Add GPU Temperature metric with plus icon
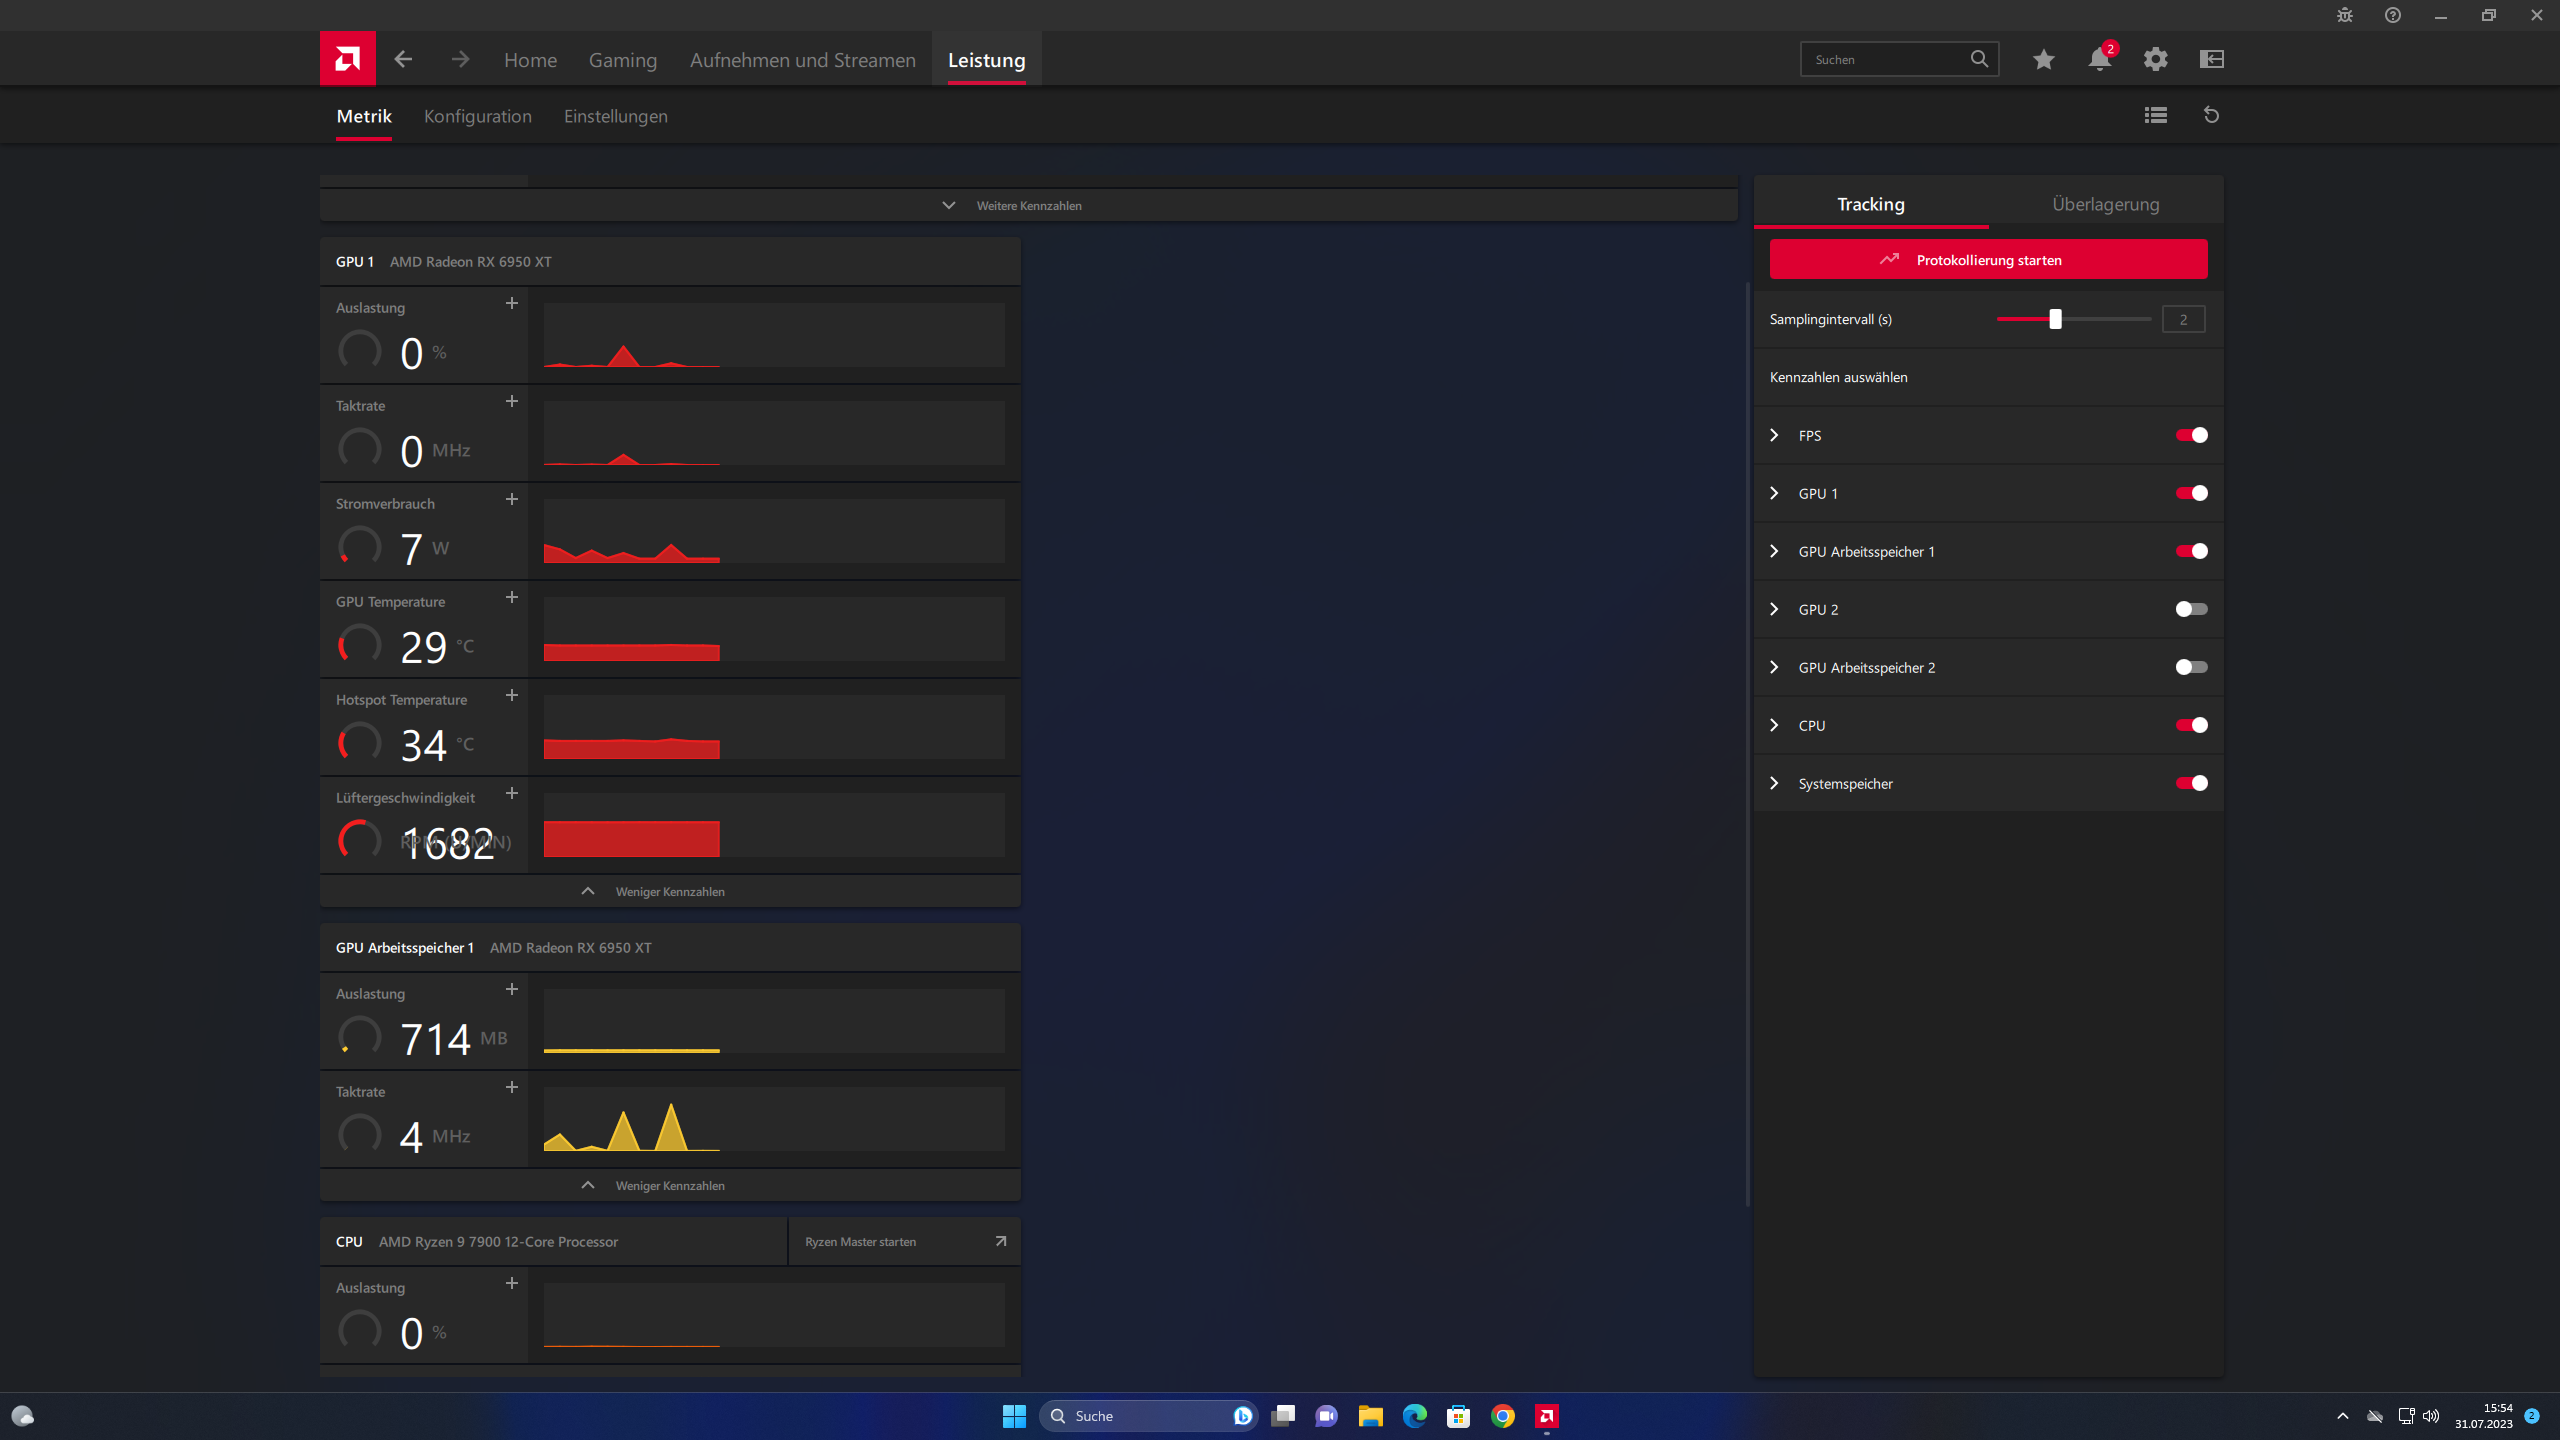This screenshot has width=2560, height=1440. 511,597
